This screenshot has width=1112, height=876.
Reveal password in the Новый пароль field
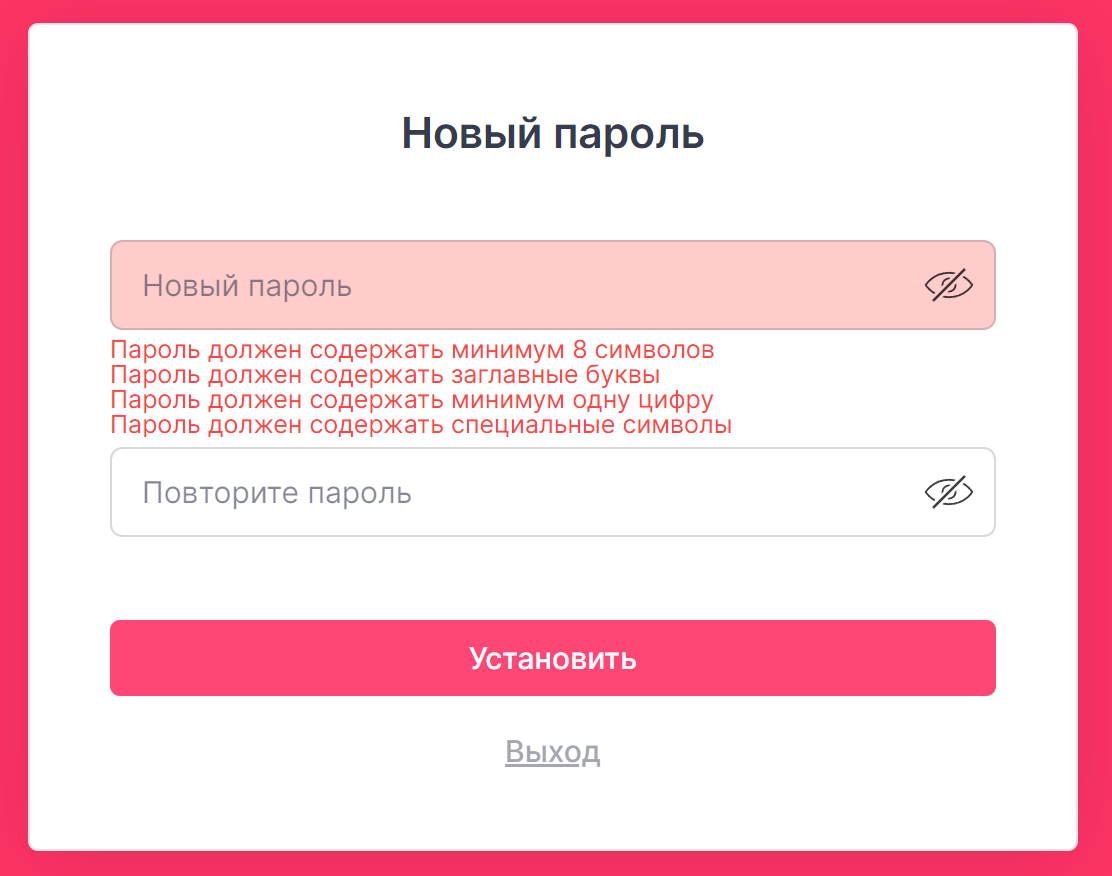949,285
